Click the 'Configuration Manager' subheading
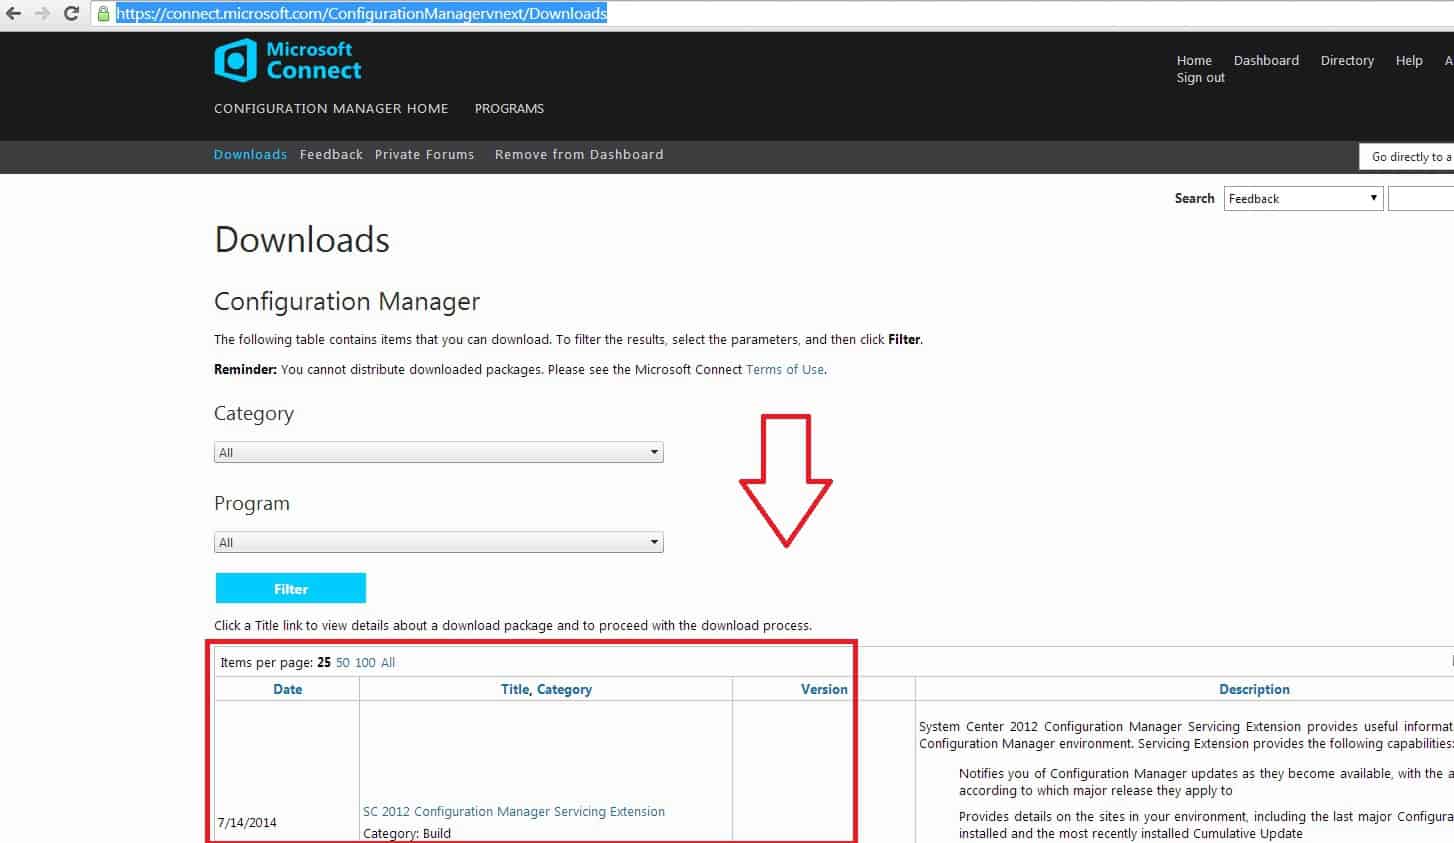The image size is (1454, 843). pos(347,302)
